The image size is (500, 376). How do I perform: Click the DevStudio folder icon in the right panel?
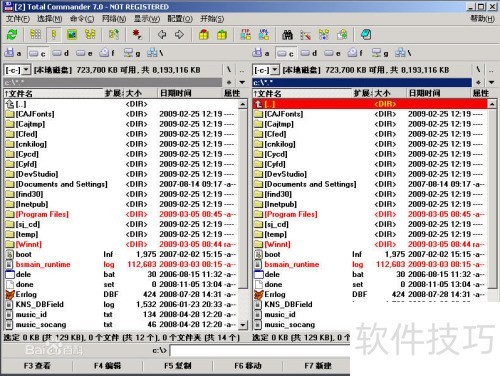[x=259, y=174]
